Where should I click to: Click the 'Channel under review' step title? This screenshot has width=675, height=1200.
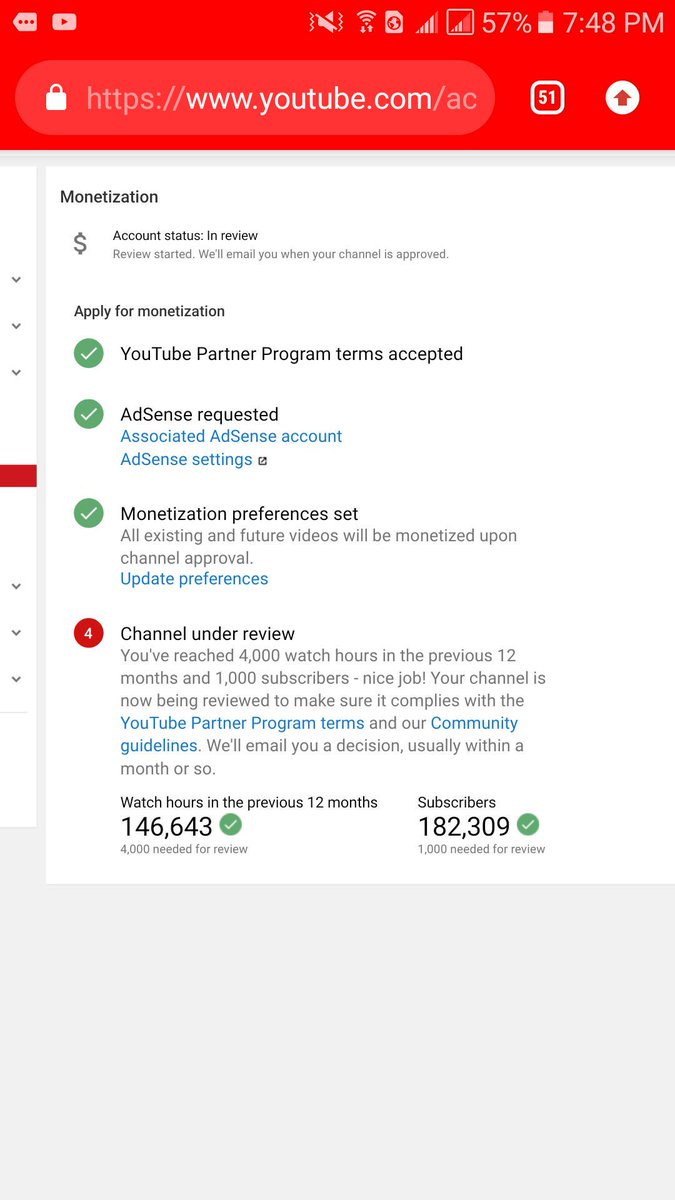click(207, 633)
